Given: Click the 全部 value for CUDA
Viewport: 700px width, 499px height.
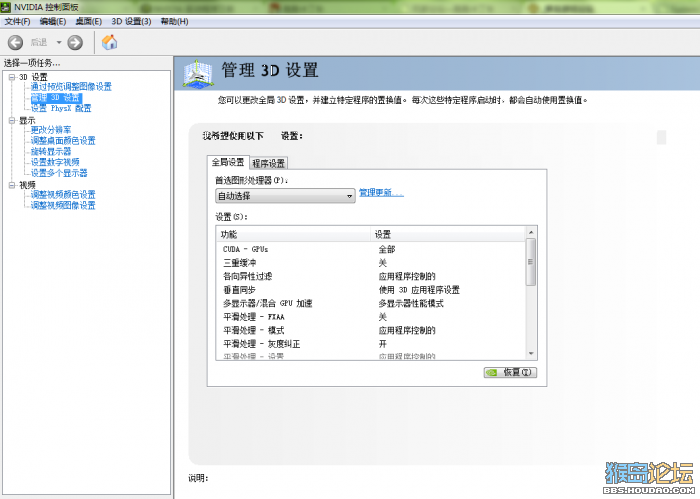Looking at the screenshot, I should coord(387,249).
